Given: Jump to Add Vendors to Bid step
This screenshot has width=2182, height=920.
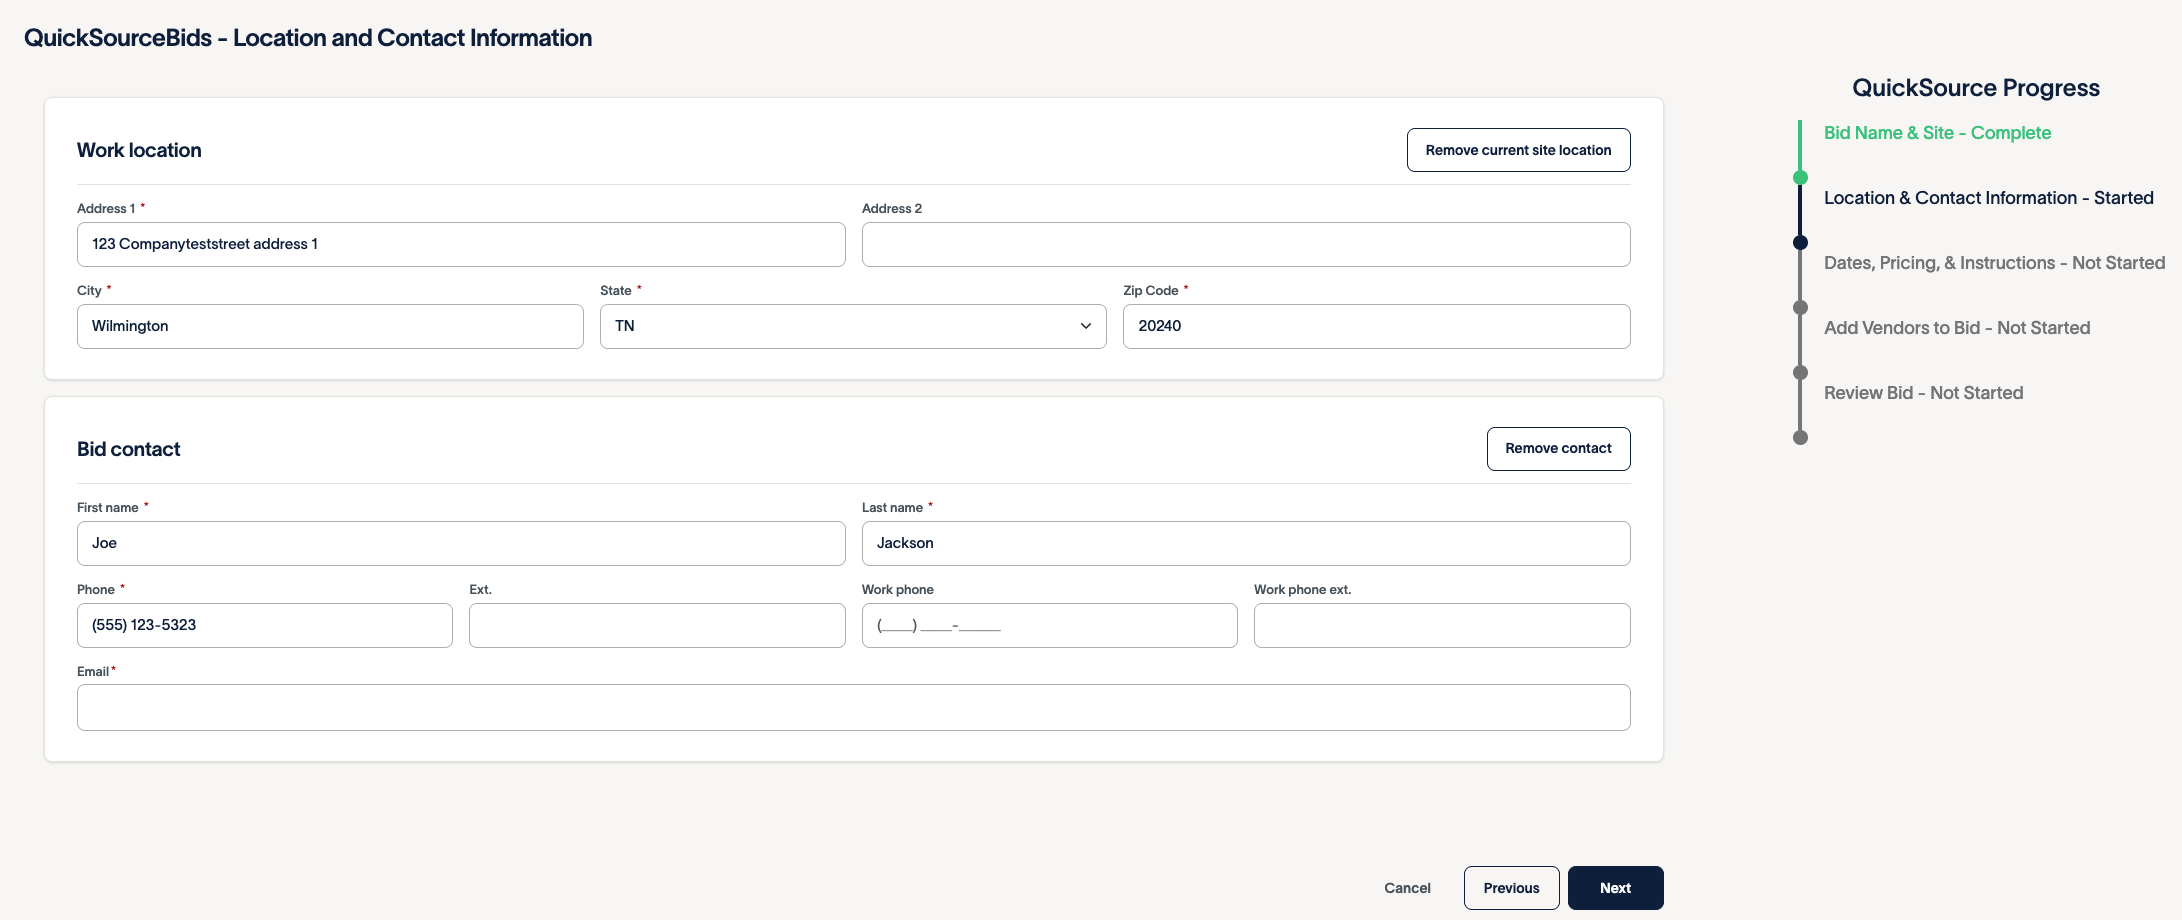Looking at the screenshot, I should coord(1957,328).
